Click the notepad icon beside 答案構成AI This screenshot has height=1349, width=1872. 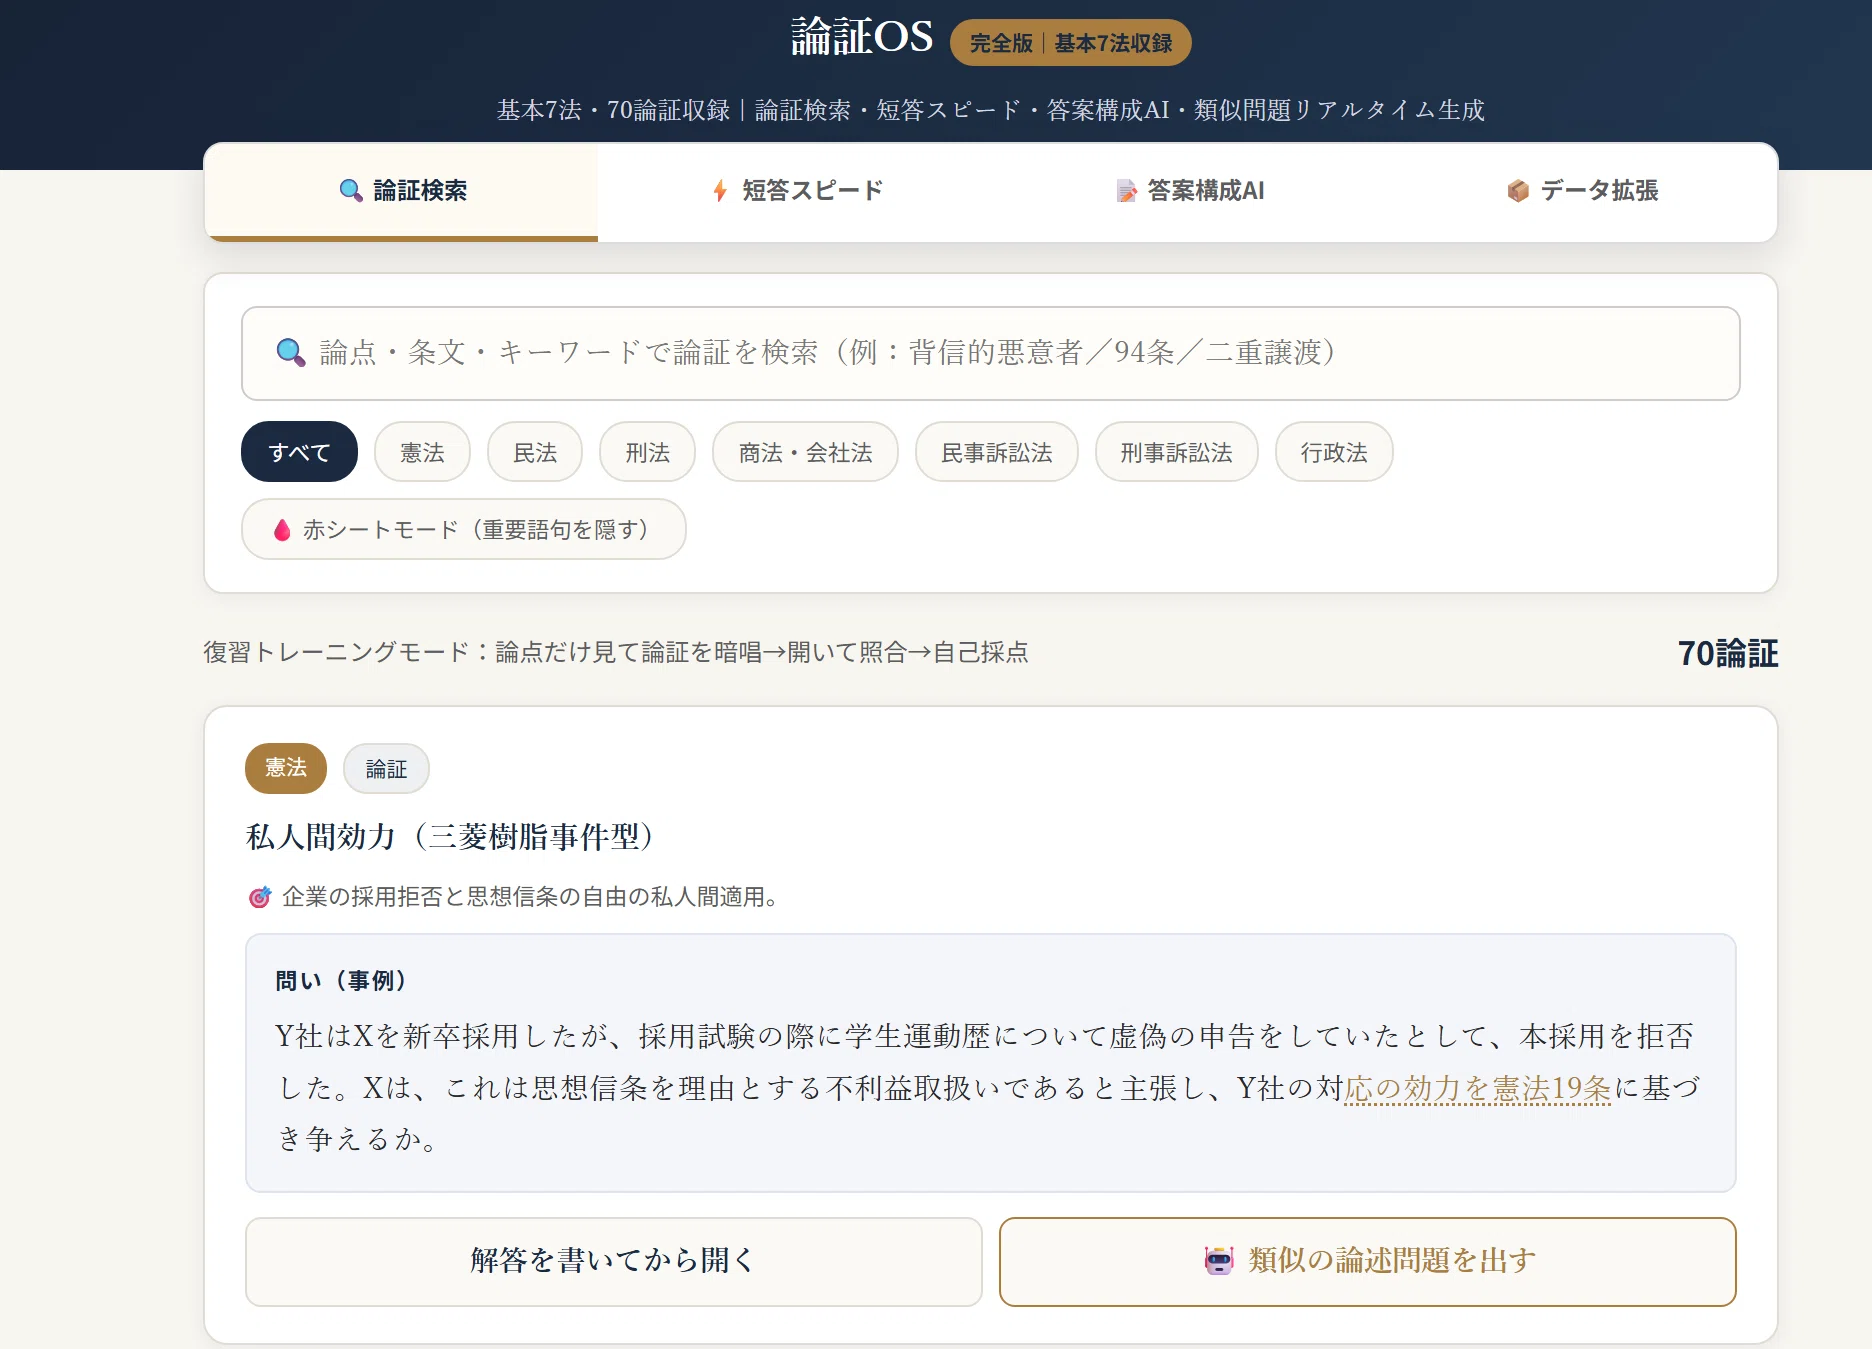1126,191
